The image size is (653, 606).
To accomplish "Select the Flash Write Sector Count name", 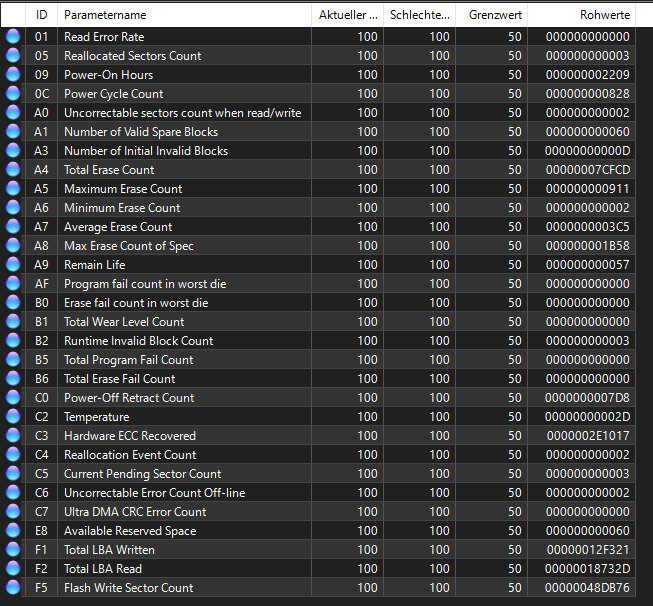I will pyautogui.click(x=129, y=588).
